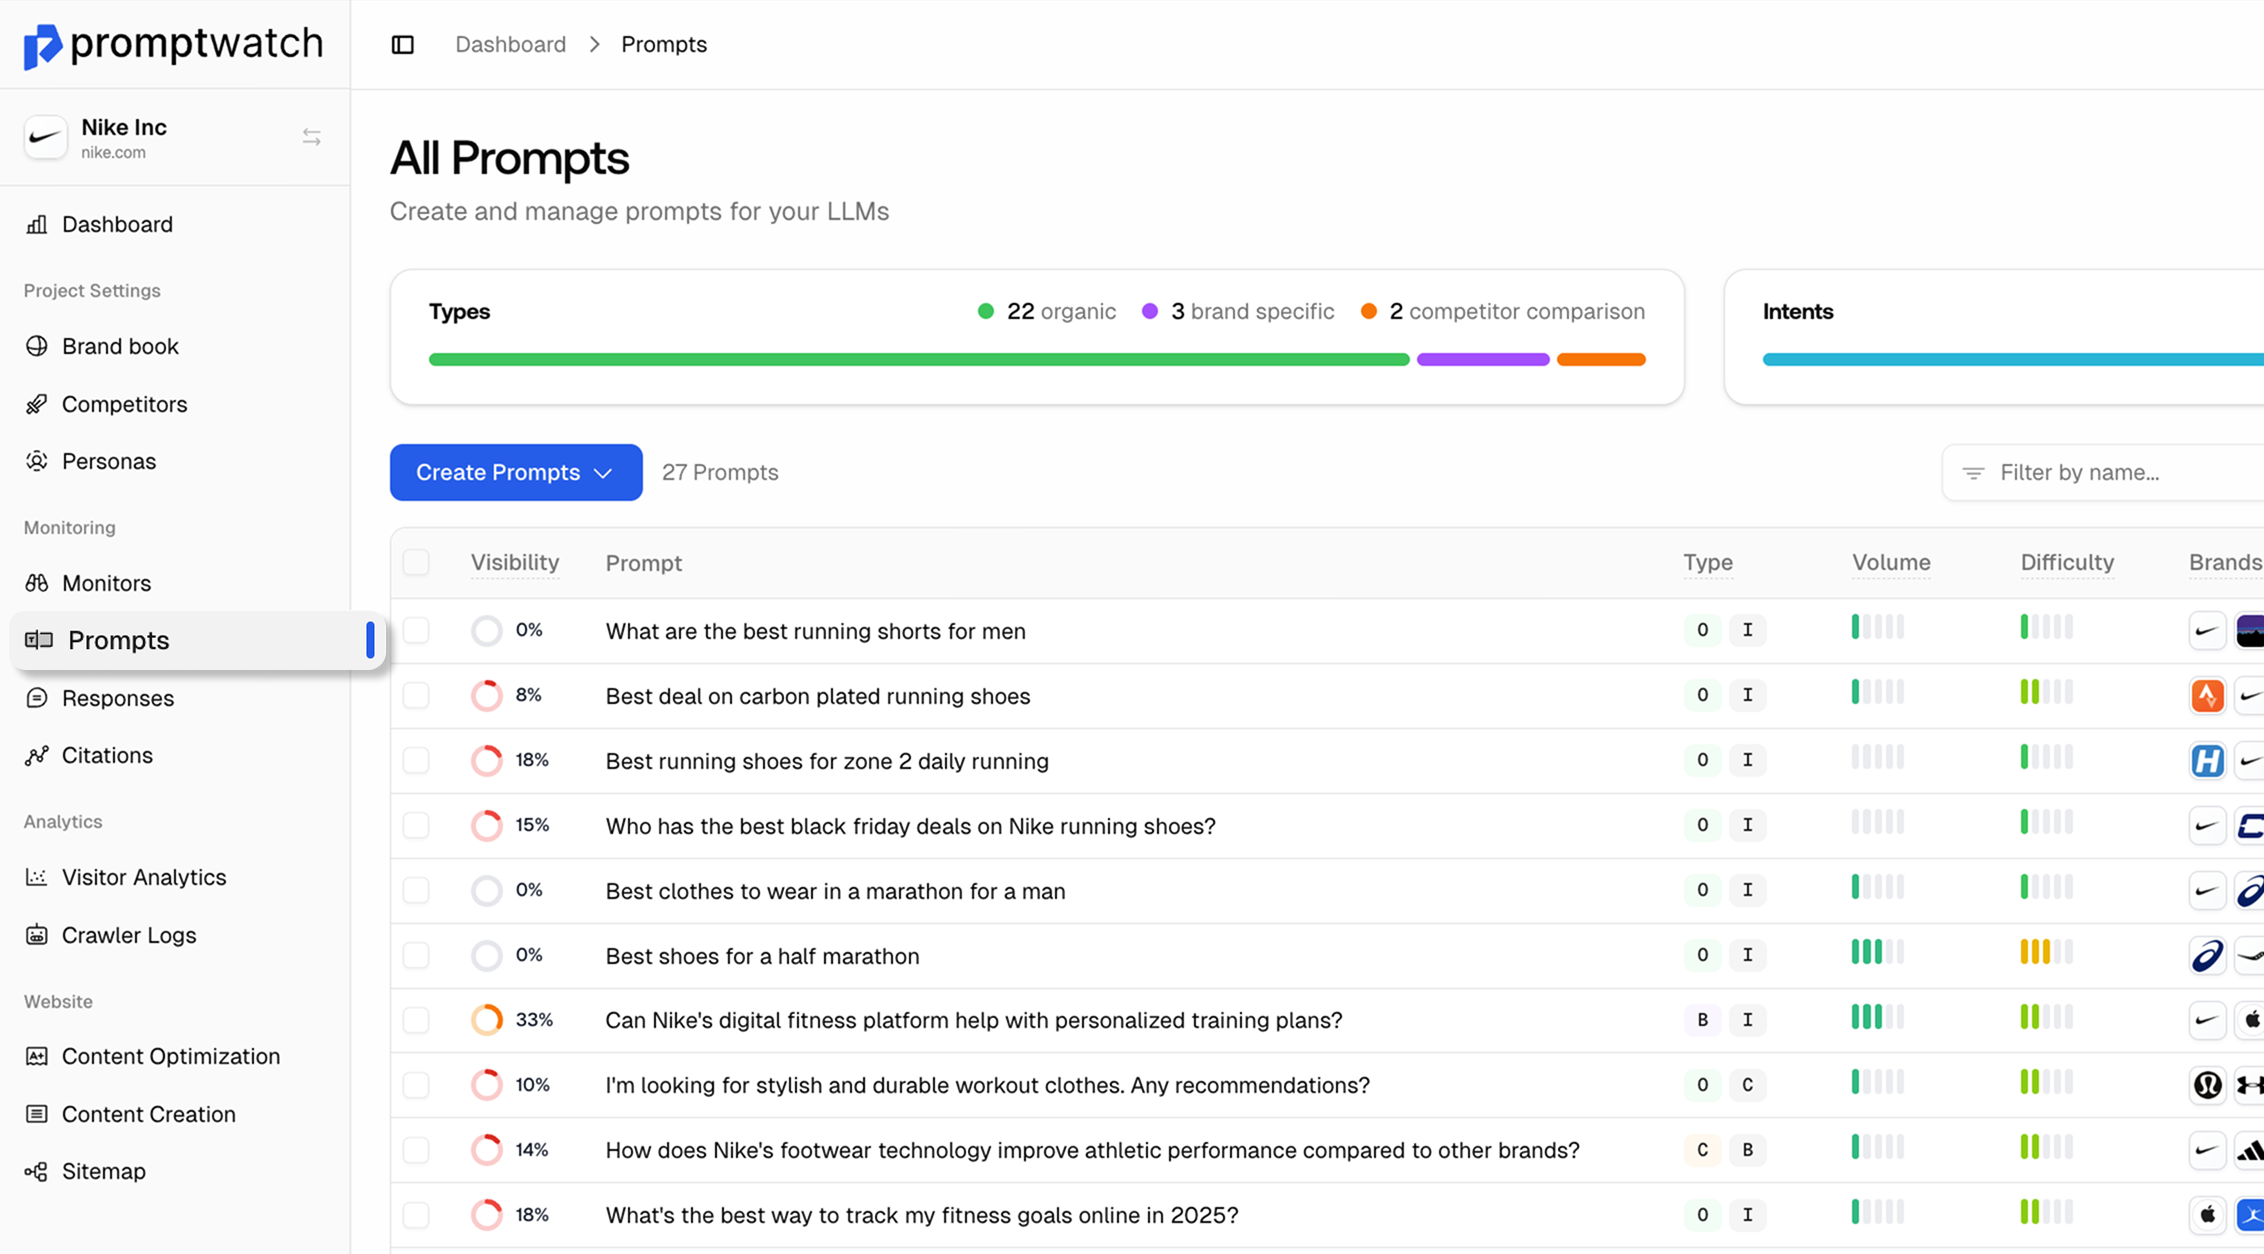Click the purple brand specific bar
This screenshot has width=2264, height=1254.
pyautogui.click(x=1482, y=360)
